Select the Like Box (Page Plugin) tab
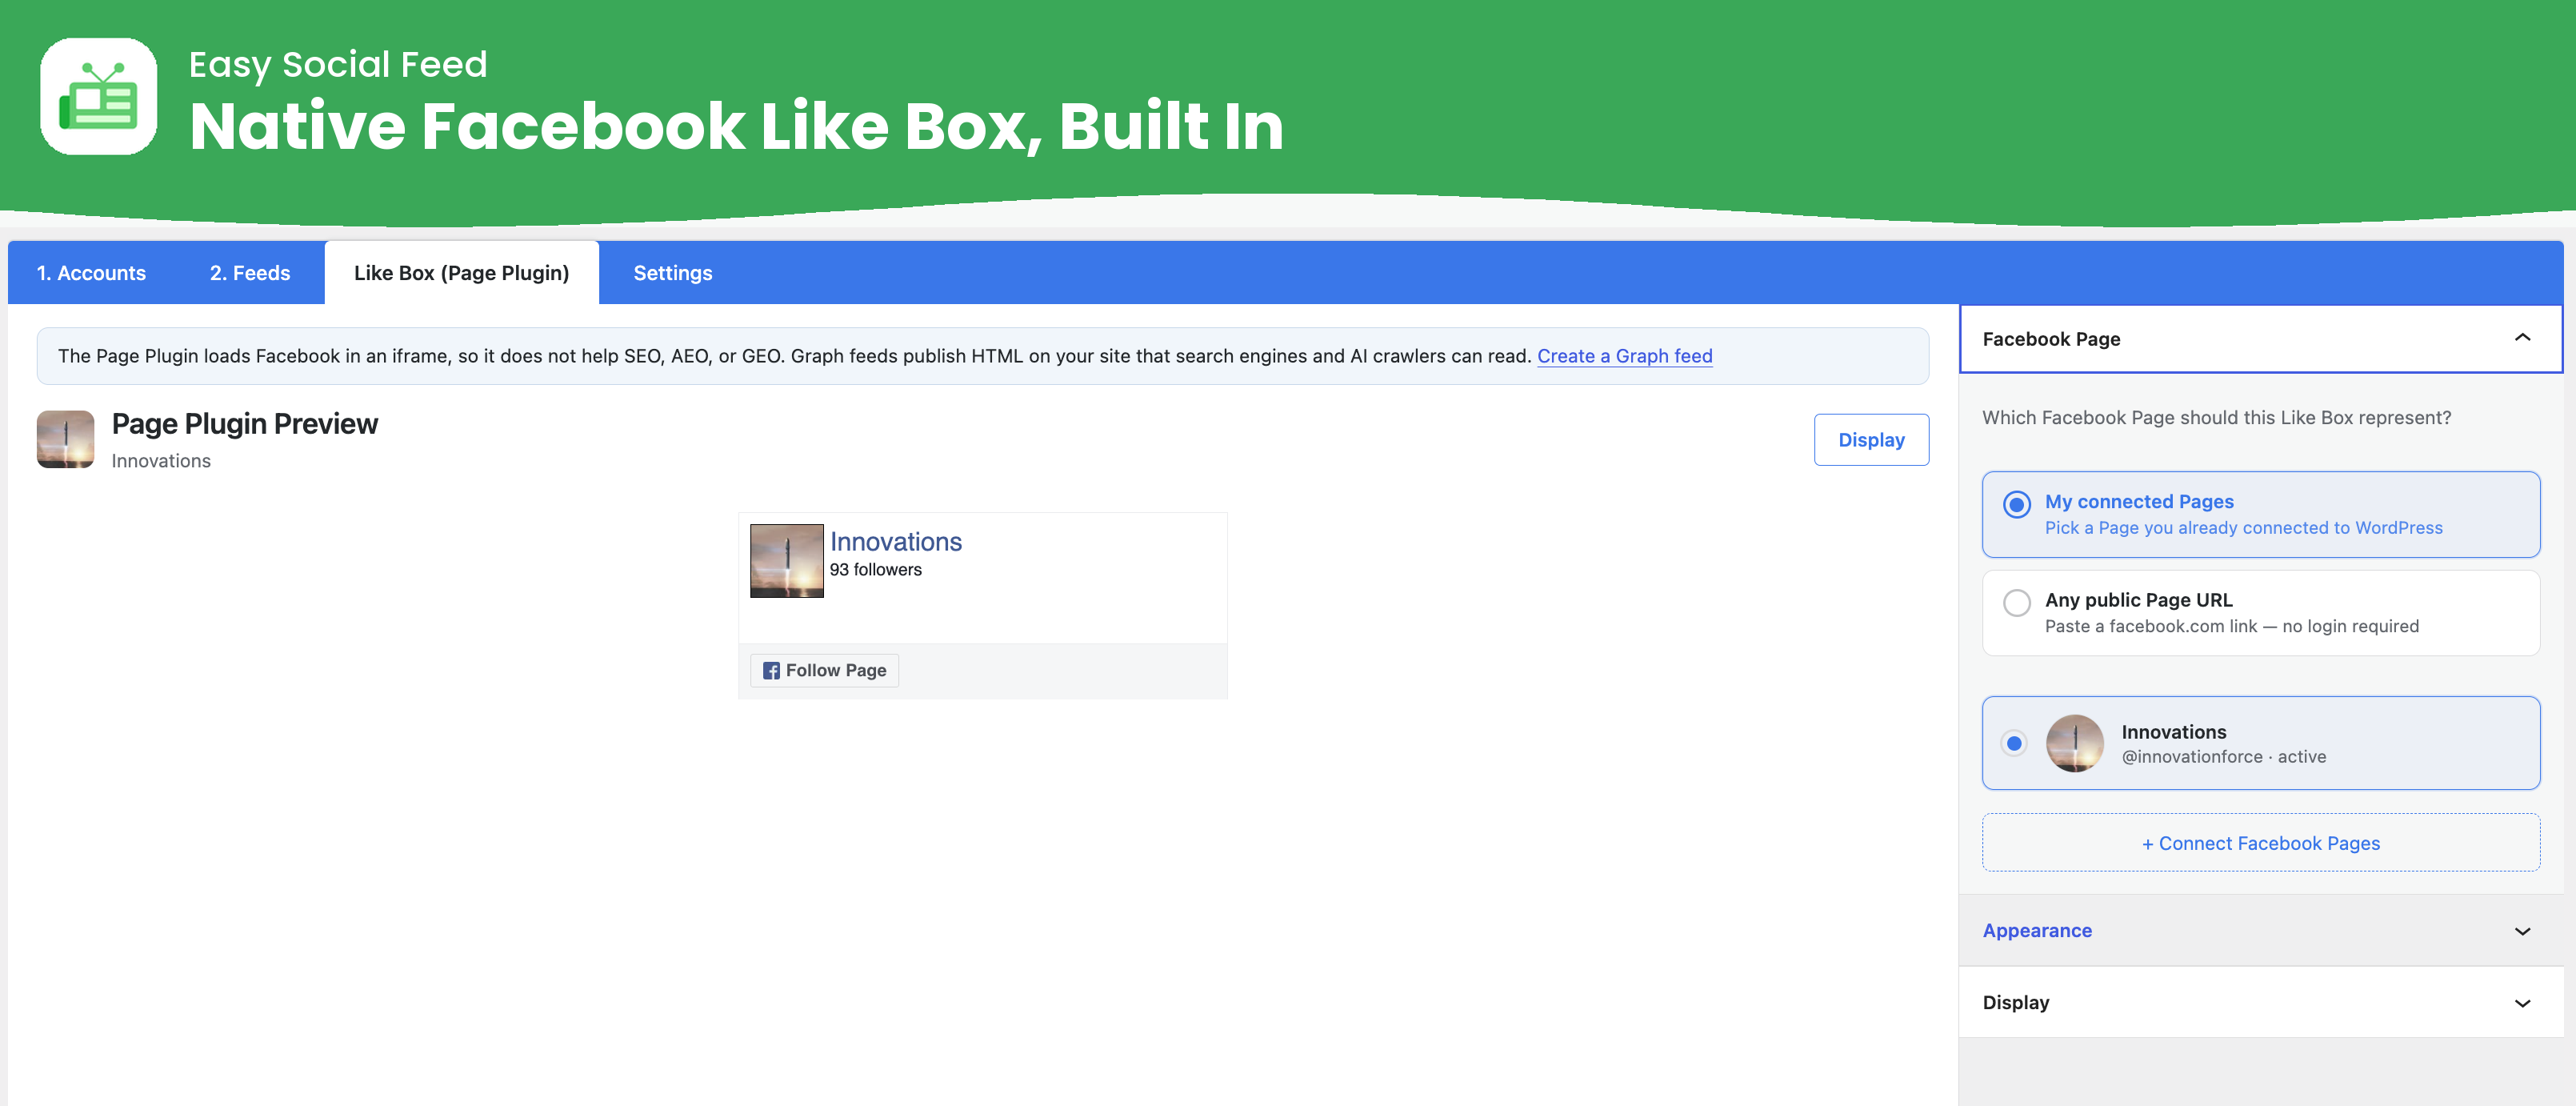The image size is (2576, 1106). pyautogui.click(x=461, y=273)
